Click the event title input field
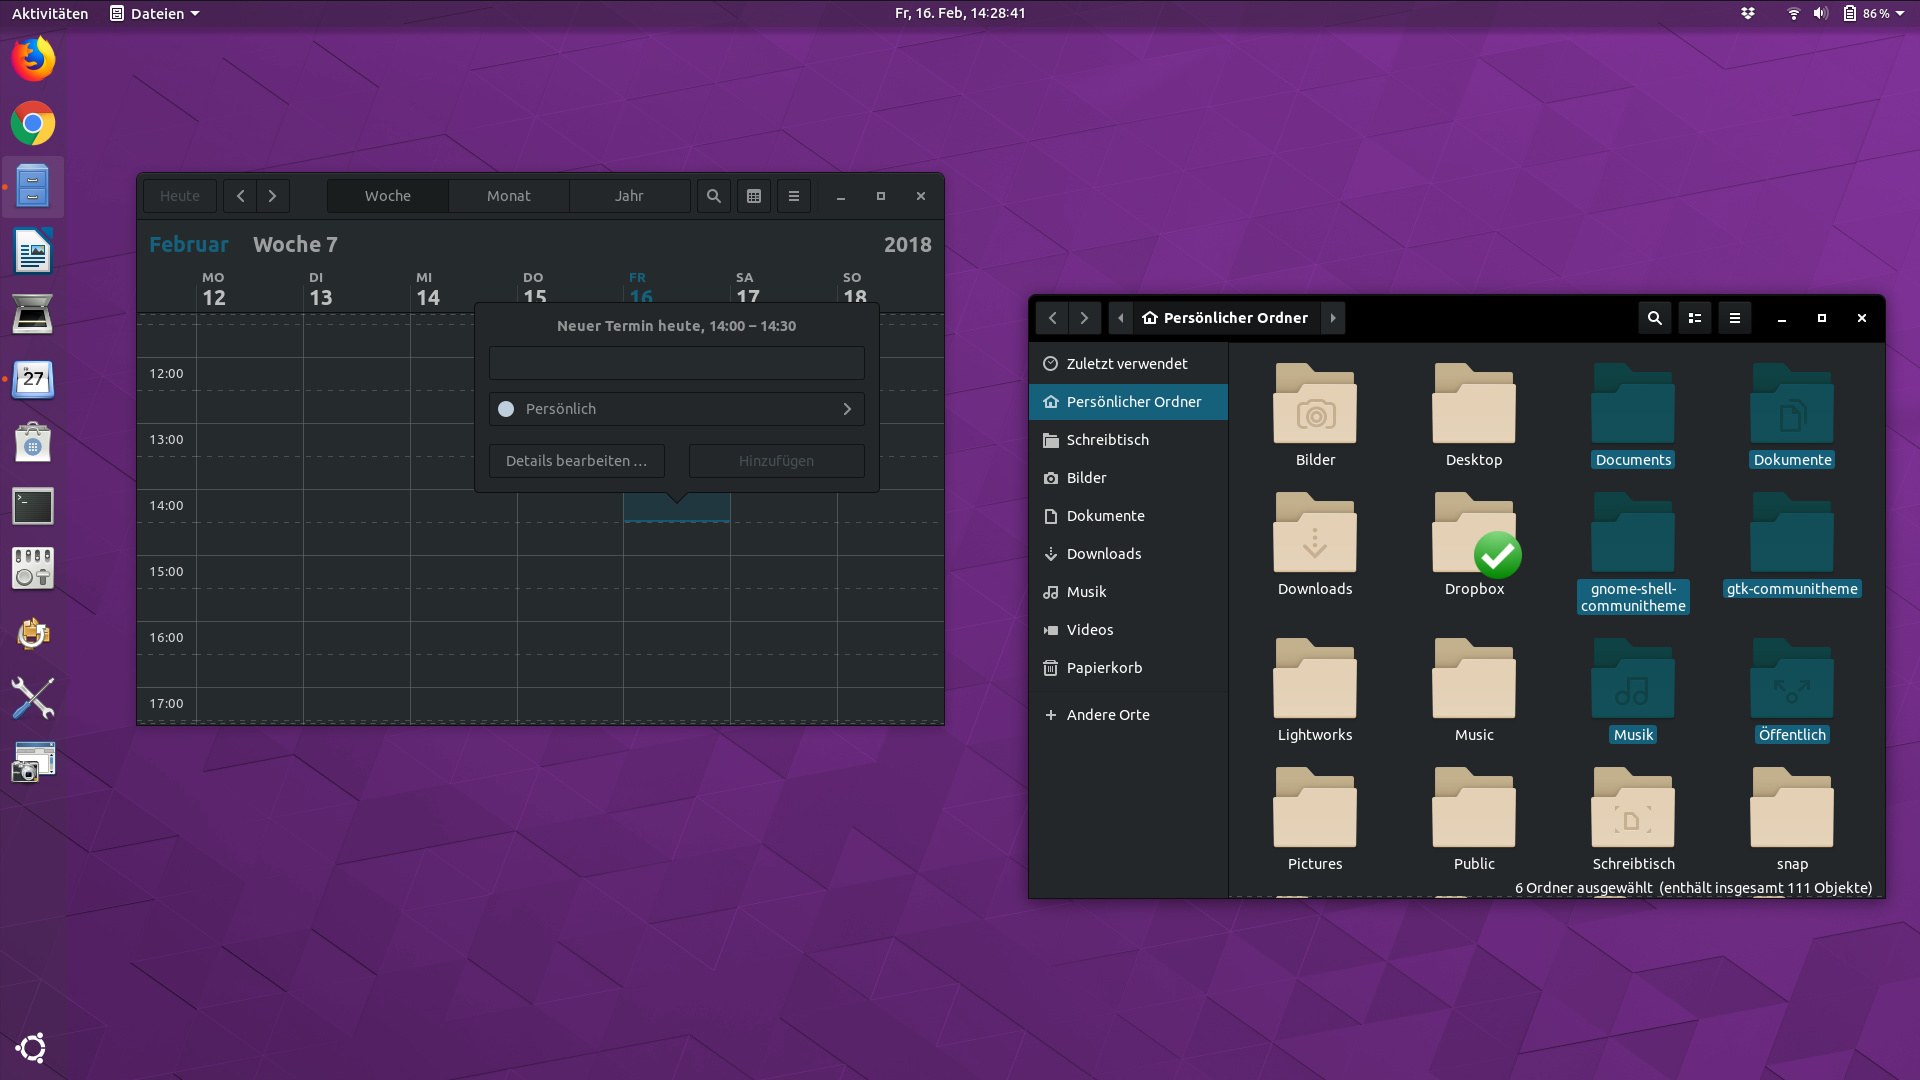 [676, 363]
